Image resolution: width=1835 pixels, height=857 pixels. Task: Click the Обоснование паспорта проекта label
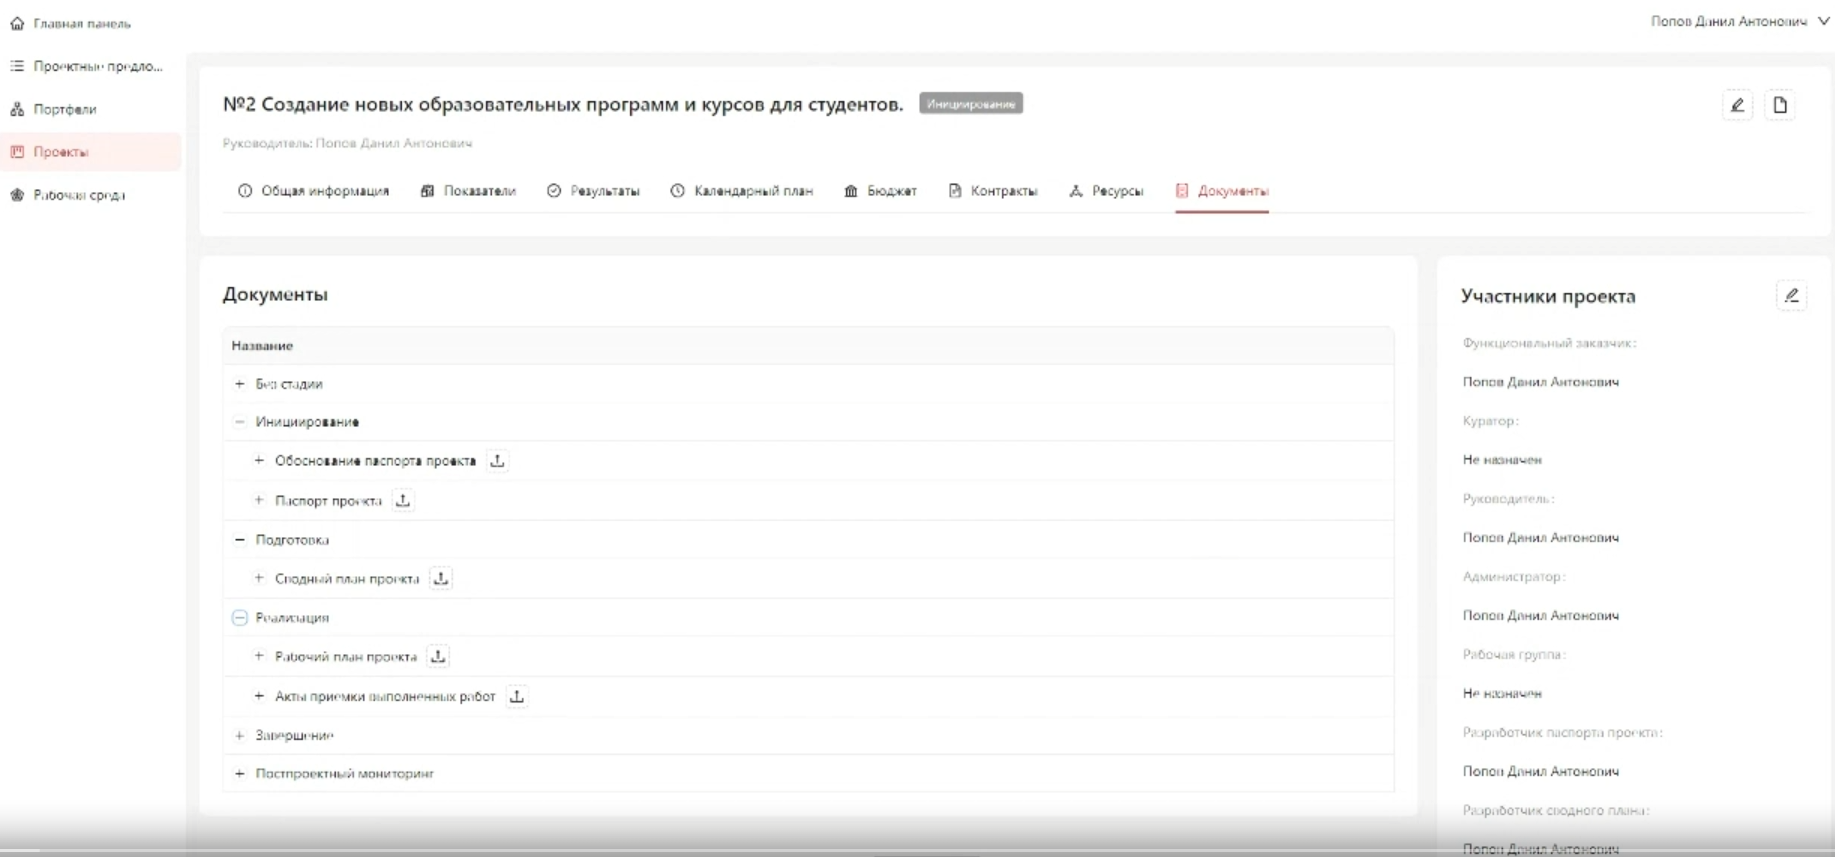click(x=375, y=461)
